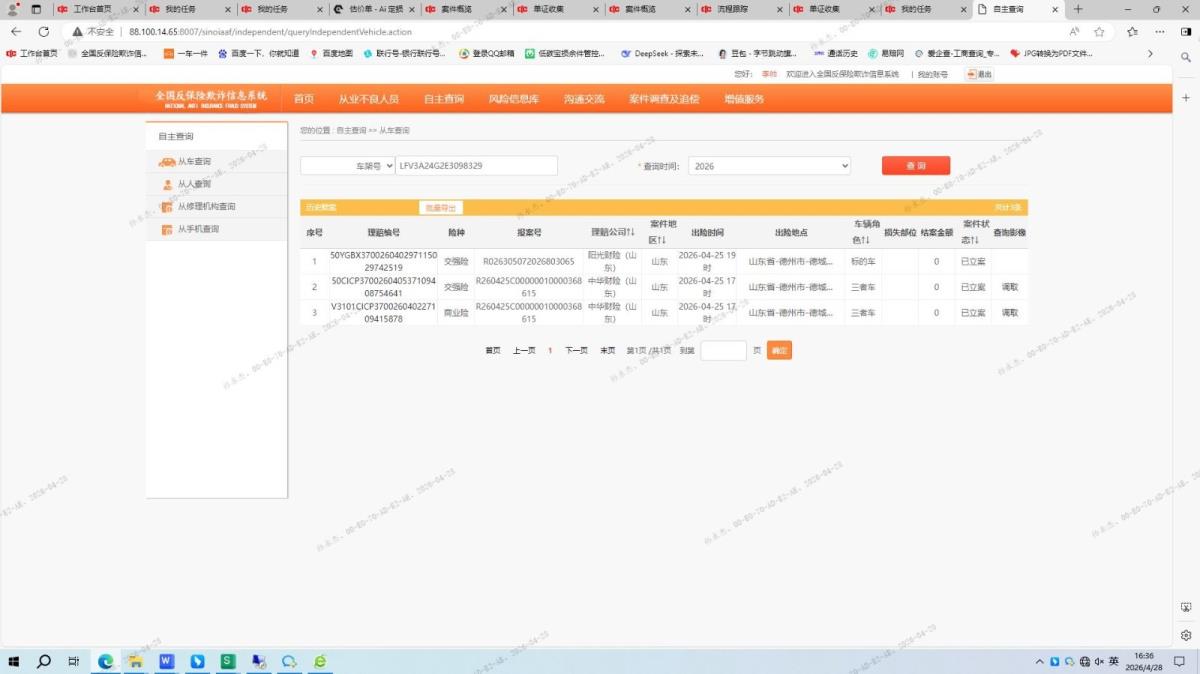This screenshot has width=1200, height=674.
Task: Click the orange 确定 pagination button
Action: [x=779, y=351]
